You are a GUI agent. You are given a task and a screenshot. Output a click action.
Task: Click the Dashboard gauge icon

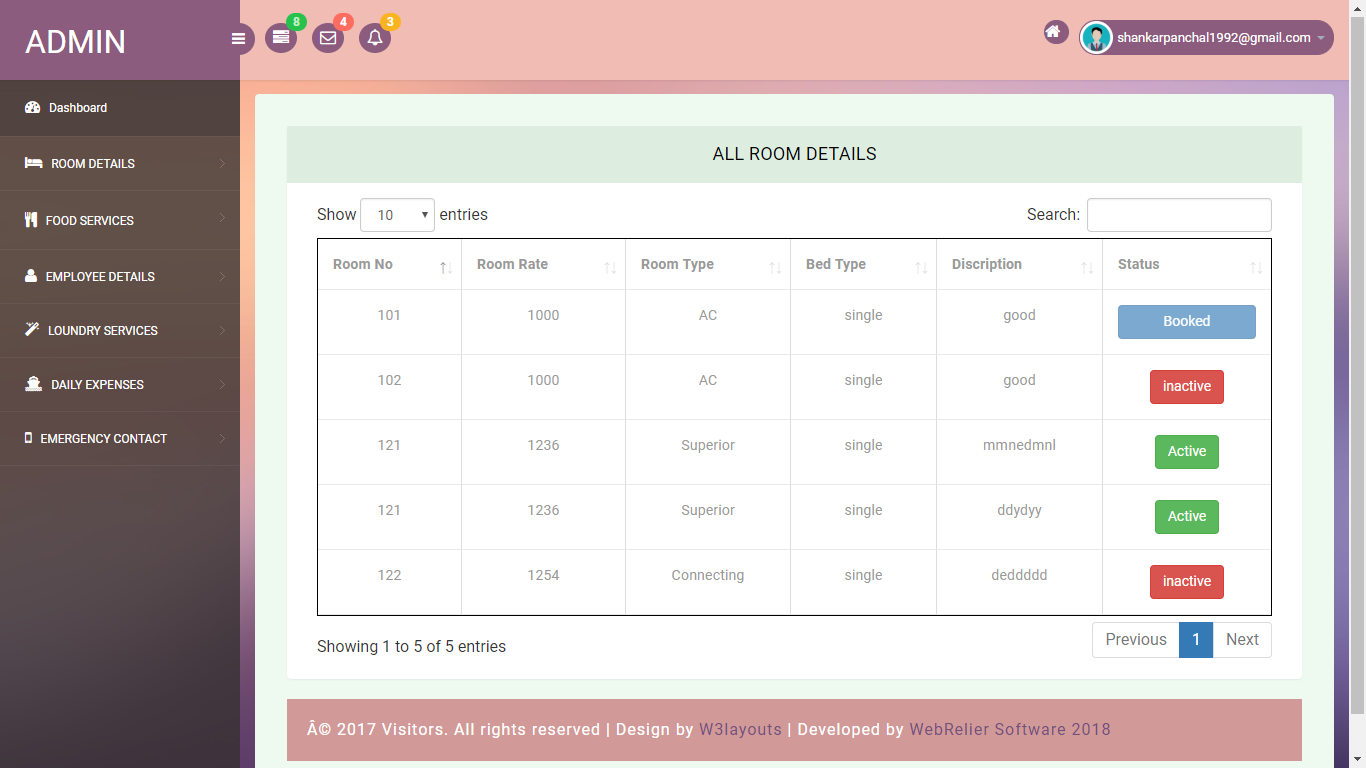point(32,108)
